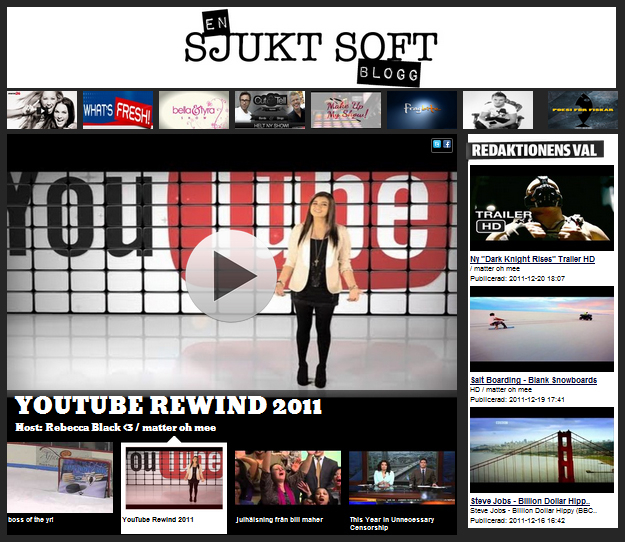Select the YouTube Rewind 2011 carousel thumbnail
625x542 pixels.
[x=174, y=478]
